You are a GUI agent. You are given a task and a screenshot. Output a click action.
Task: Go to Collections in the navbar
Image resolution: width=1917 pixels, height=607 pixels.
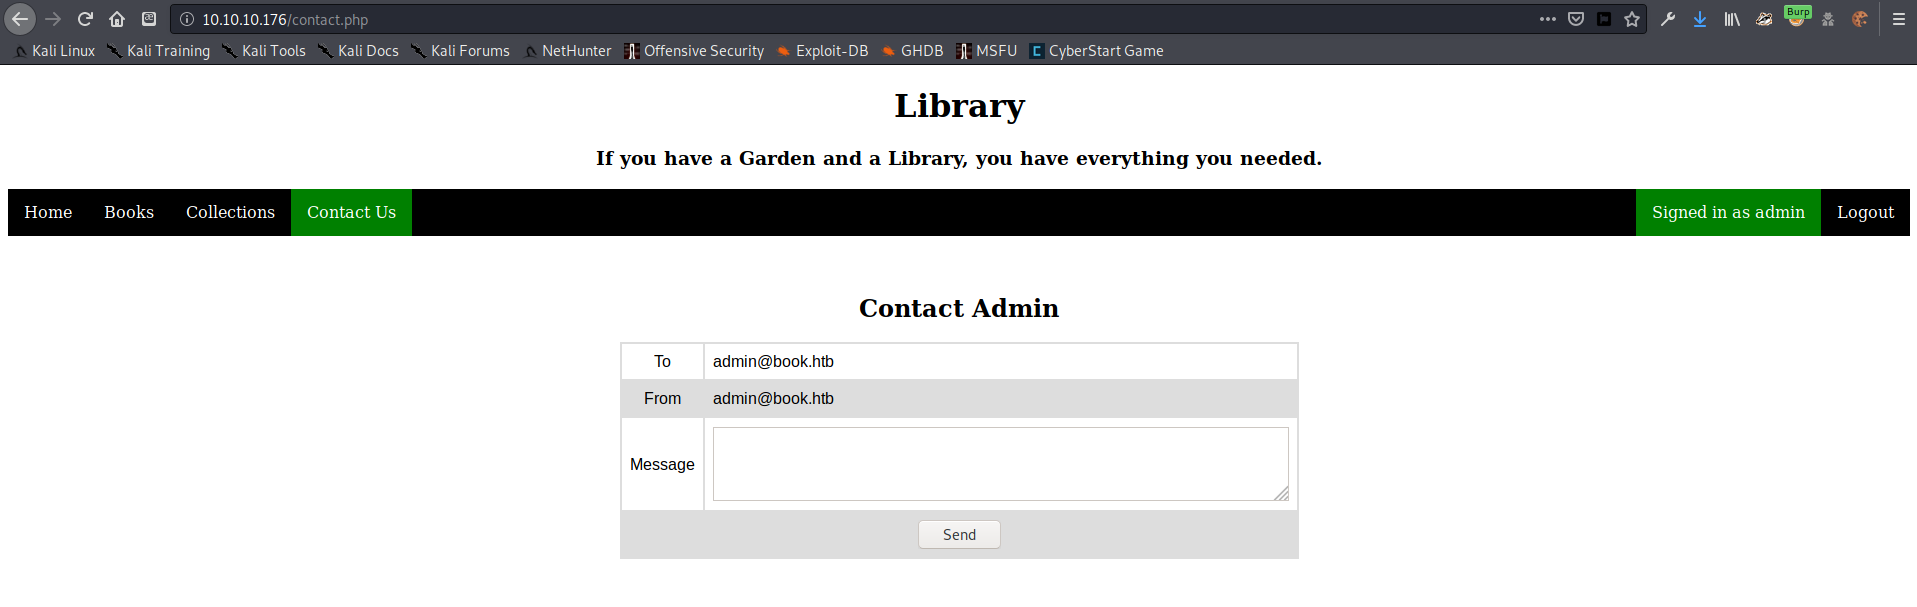pos(230,212)
